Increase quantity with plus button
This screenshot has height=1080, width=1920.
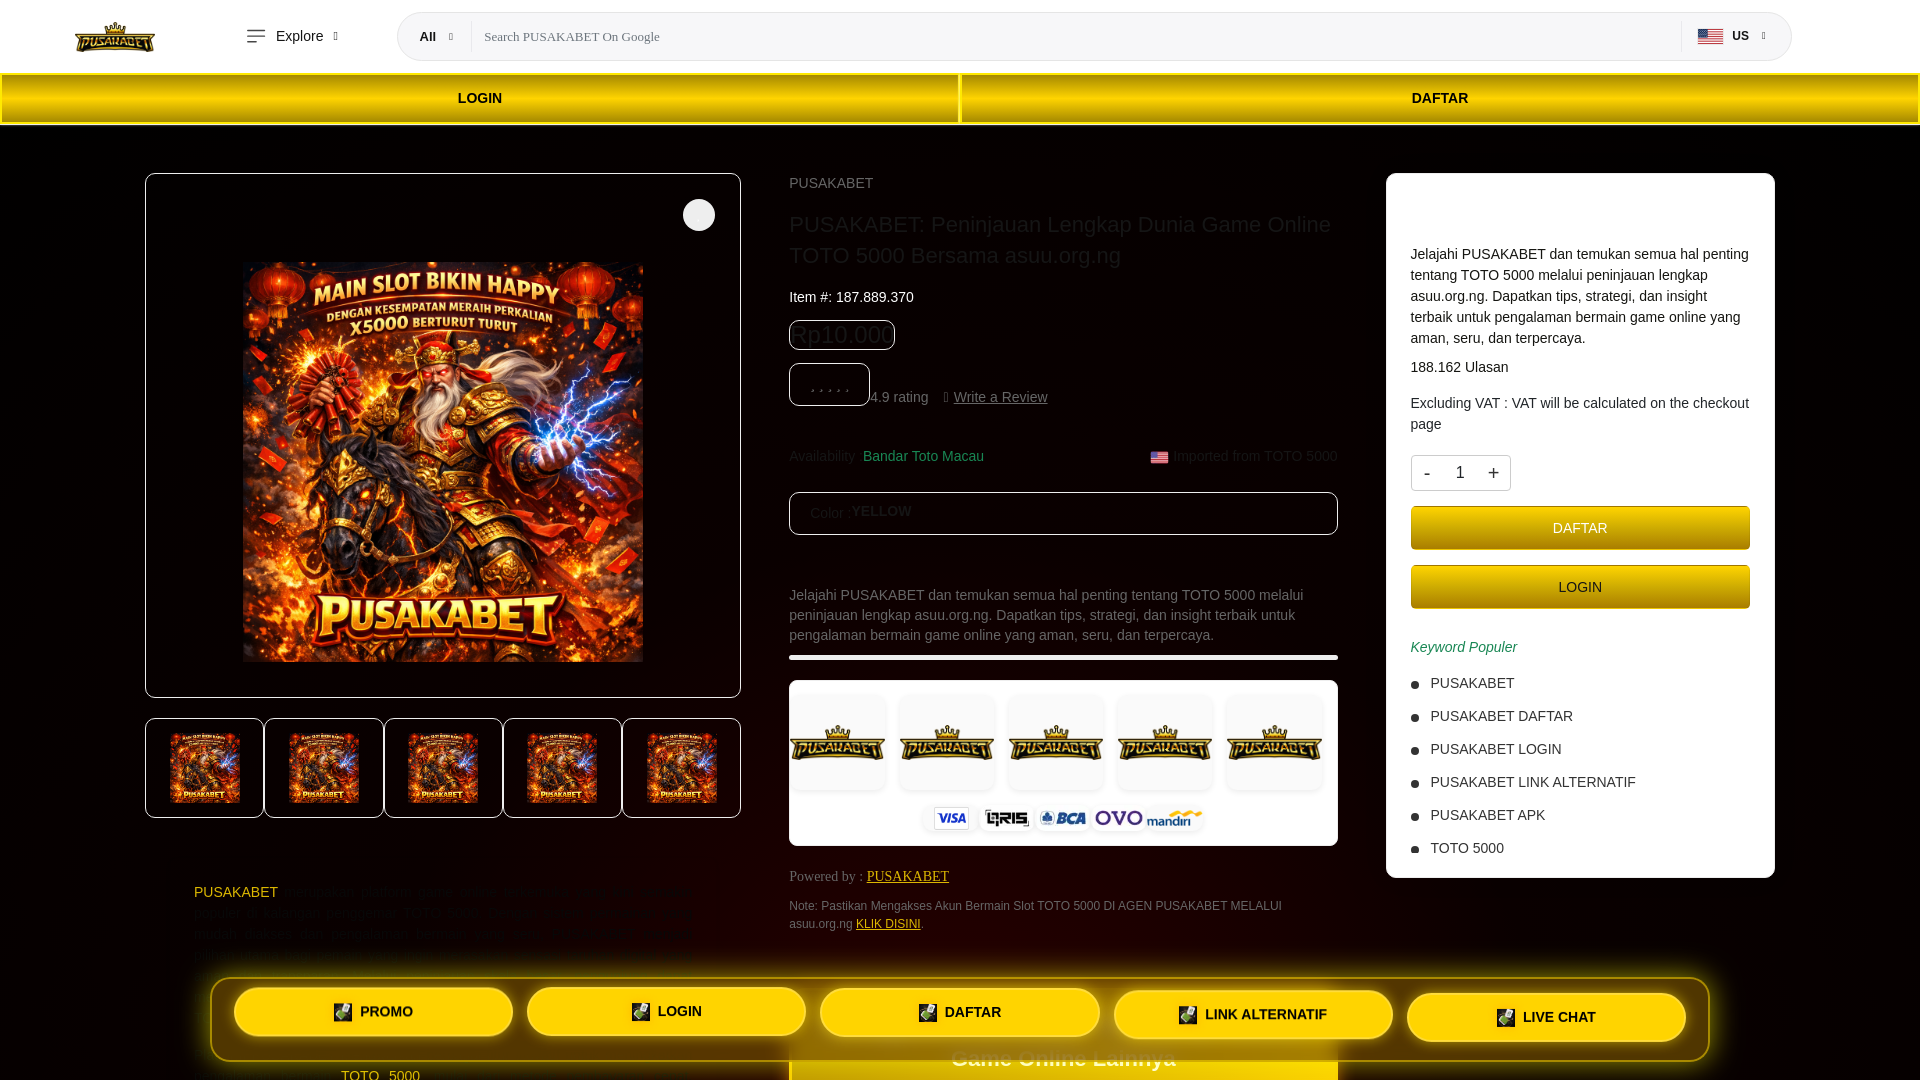click(x=1493, y=473)
